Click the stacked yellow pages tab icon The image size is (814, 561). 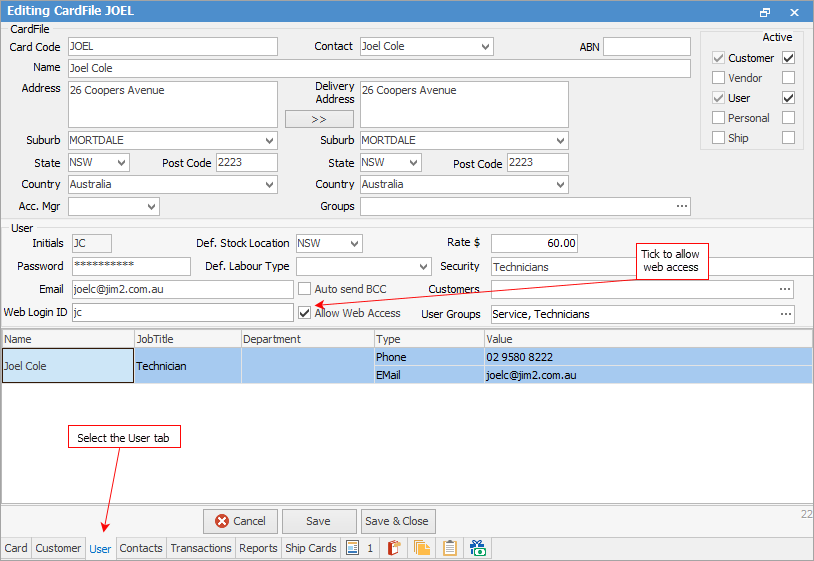click(421, 548)
